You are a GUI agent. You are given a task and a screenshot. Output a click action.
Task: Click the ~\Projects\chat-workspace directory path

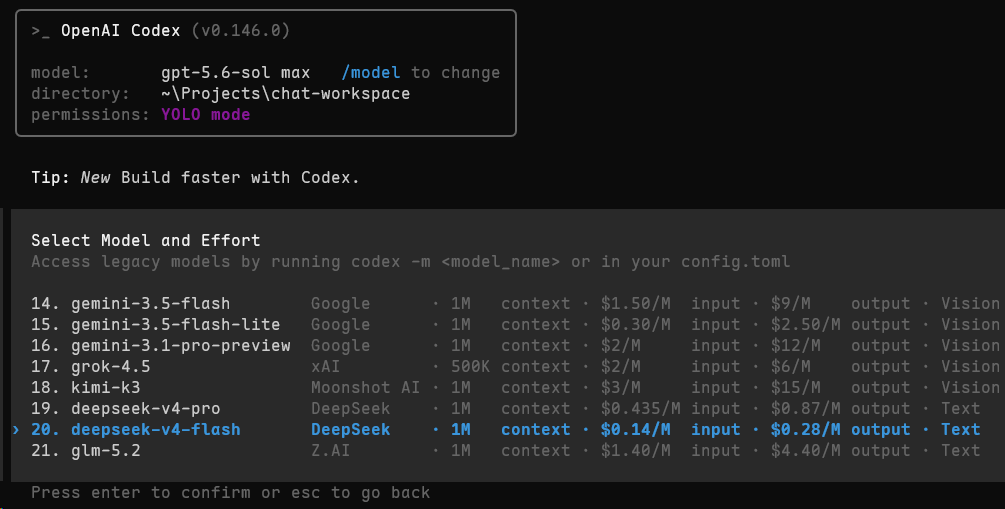285,94
